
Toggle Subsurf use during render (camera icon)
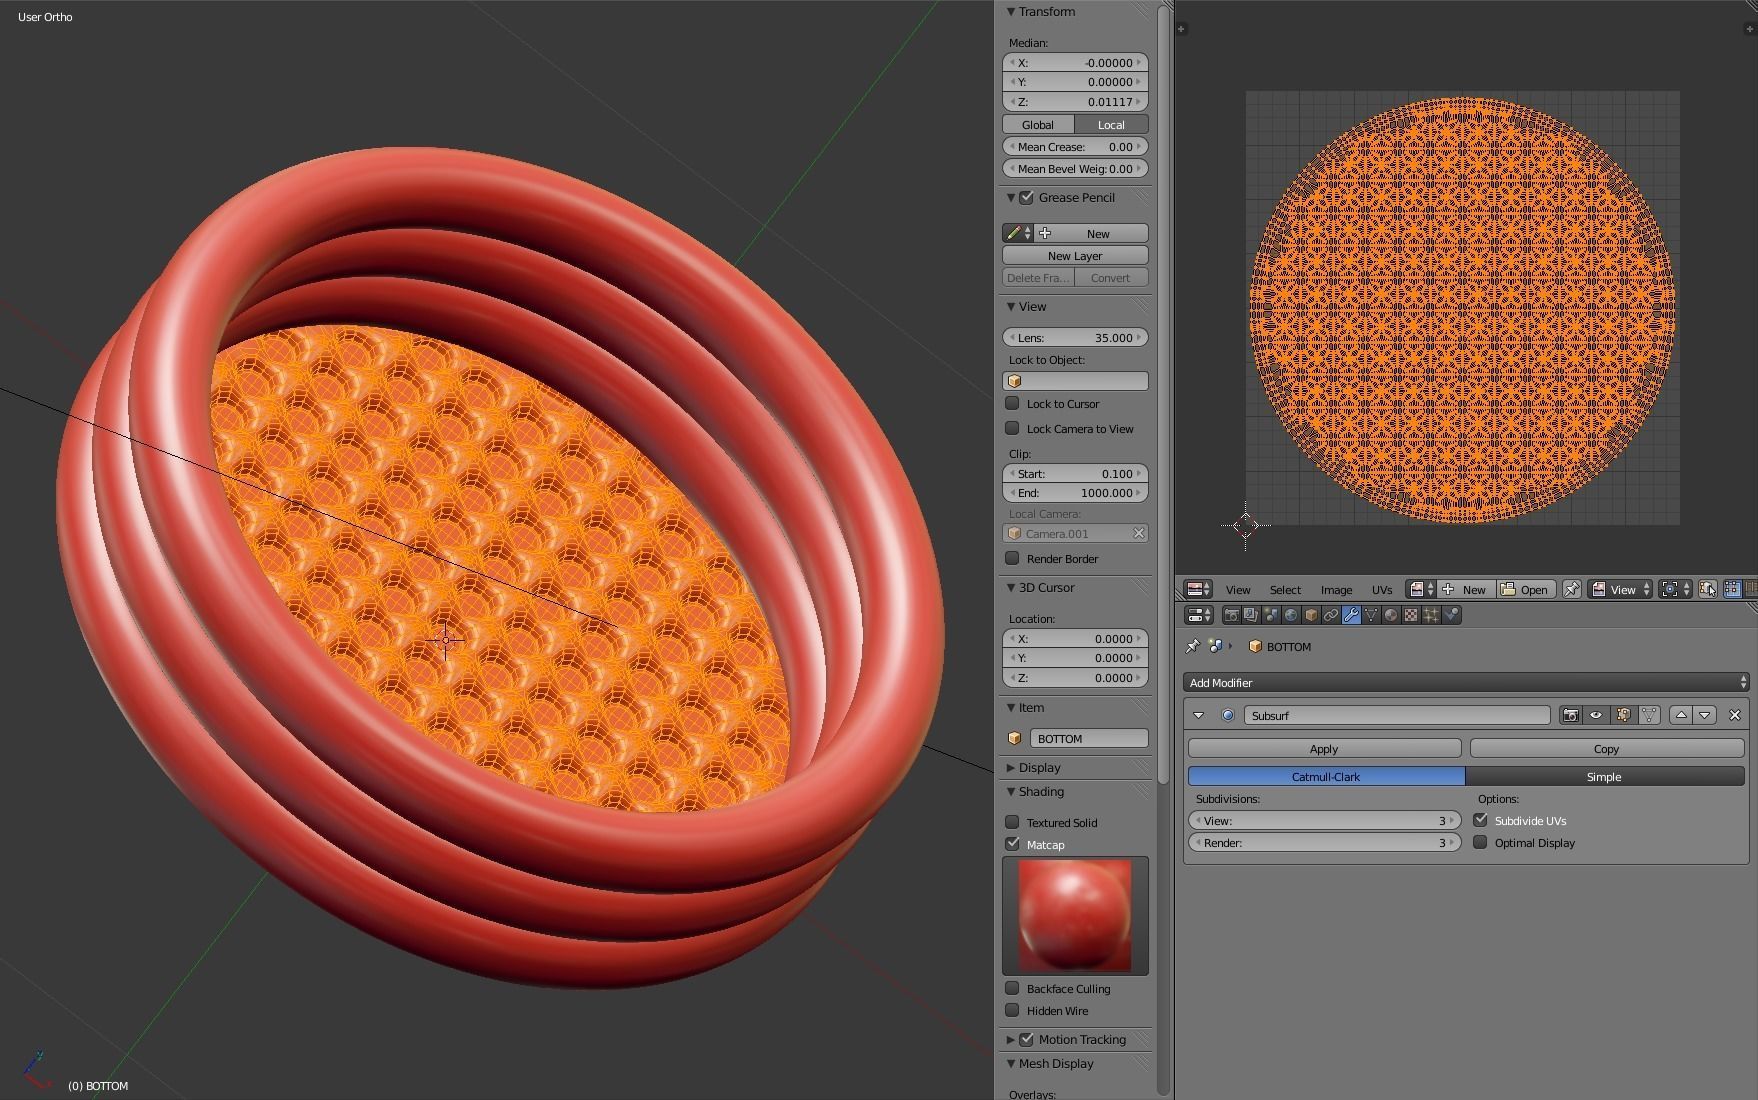pos(1571,715)
